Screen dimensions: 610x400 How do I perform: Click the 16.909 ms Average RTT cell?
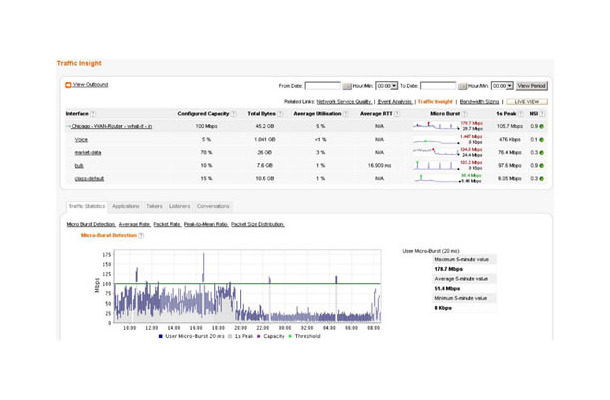(379, 166)
